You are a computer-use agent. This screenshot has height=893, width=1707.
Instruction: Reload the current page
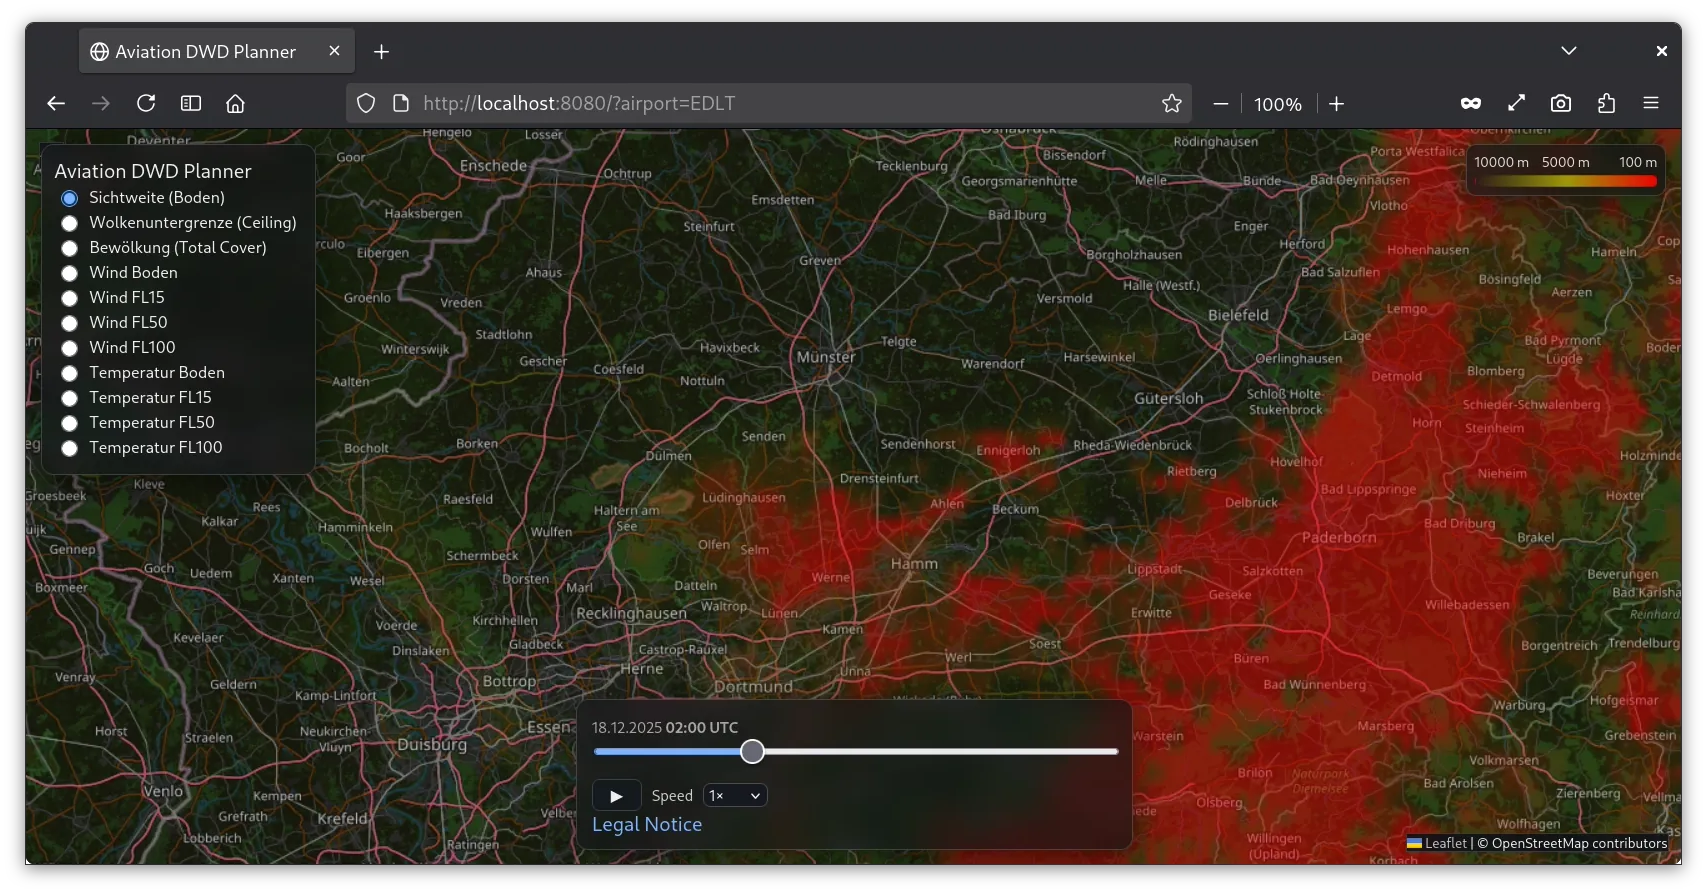(x=146, y=104)
